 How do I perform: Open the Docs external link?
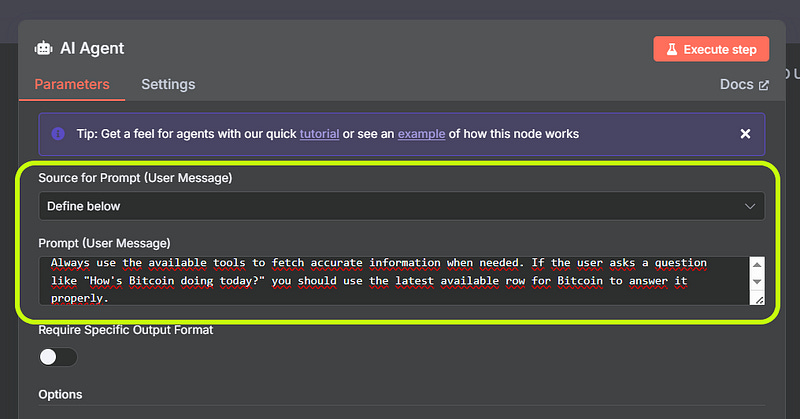pyautogui.click(x=744, y=84)
